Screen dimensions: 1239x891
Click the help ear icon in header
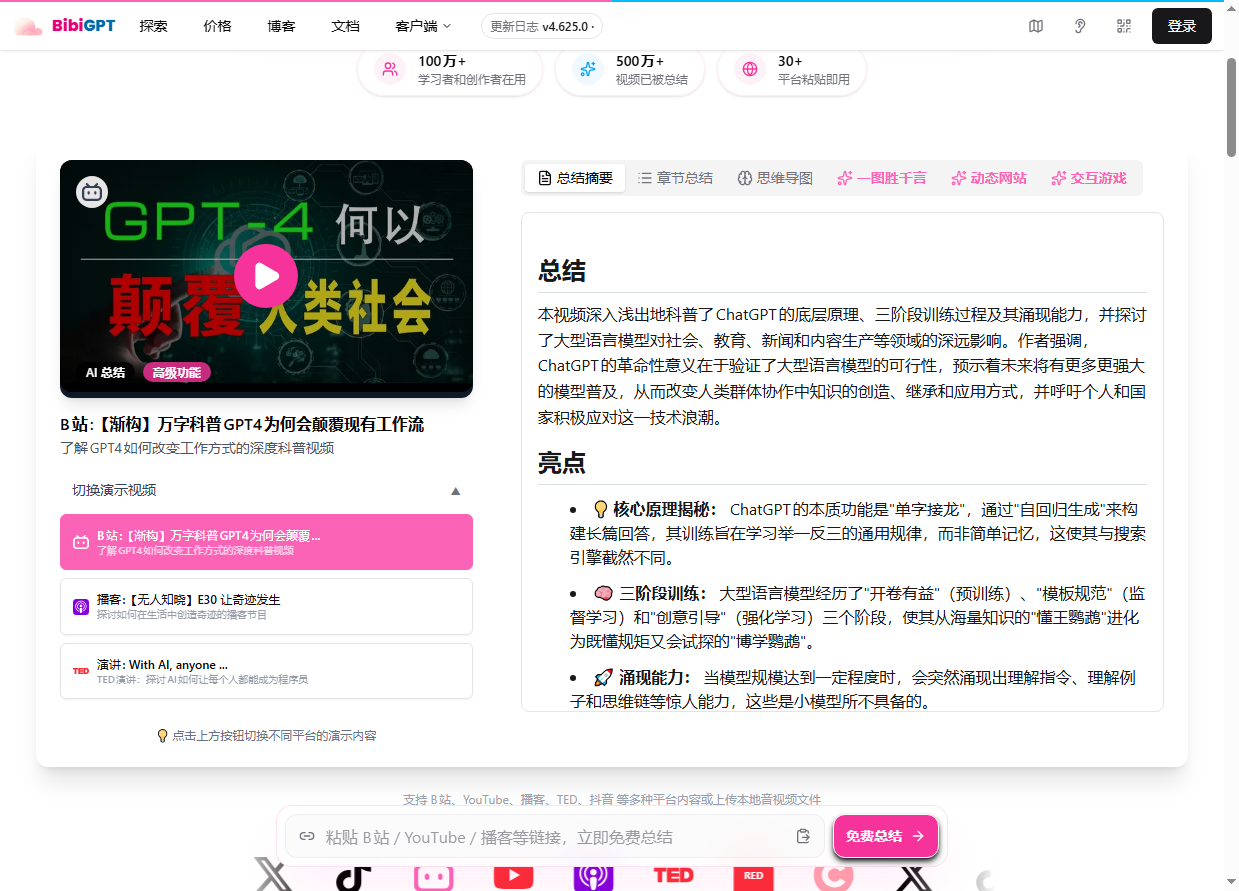click(x=1080, y=26)
